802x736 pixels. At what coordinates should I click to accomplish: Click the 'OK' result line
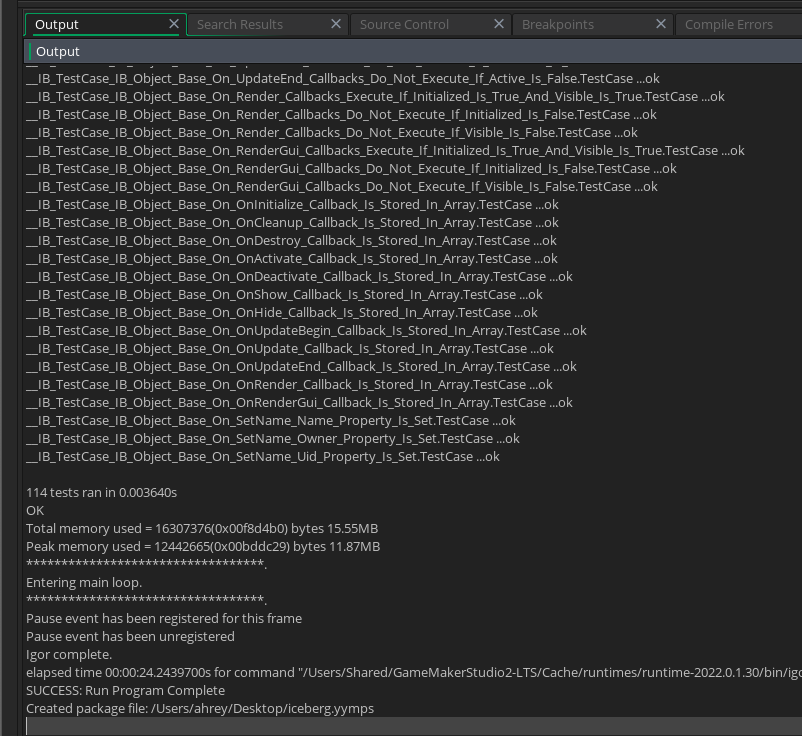click(x=35, y=510)
